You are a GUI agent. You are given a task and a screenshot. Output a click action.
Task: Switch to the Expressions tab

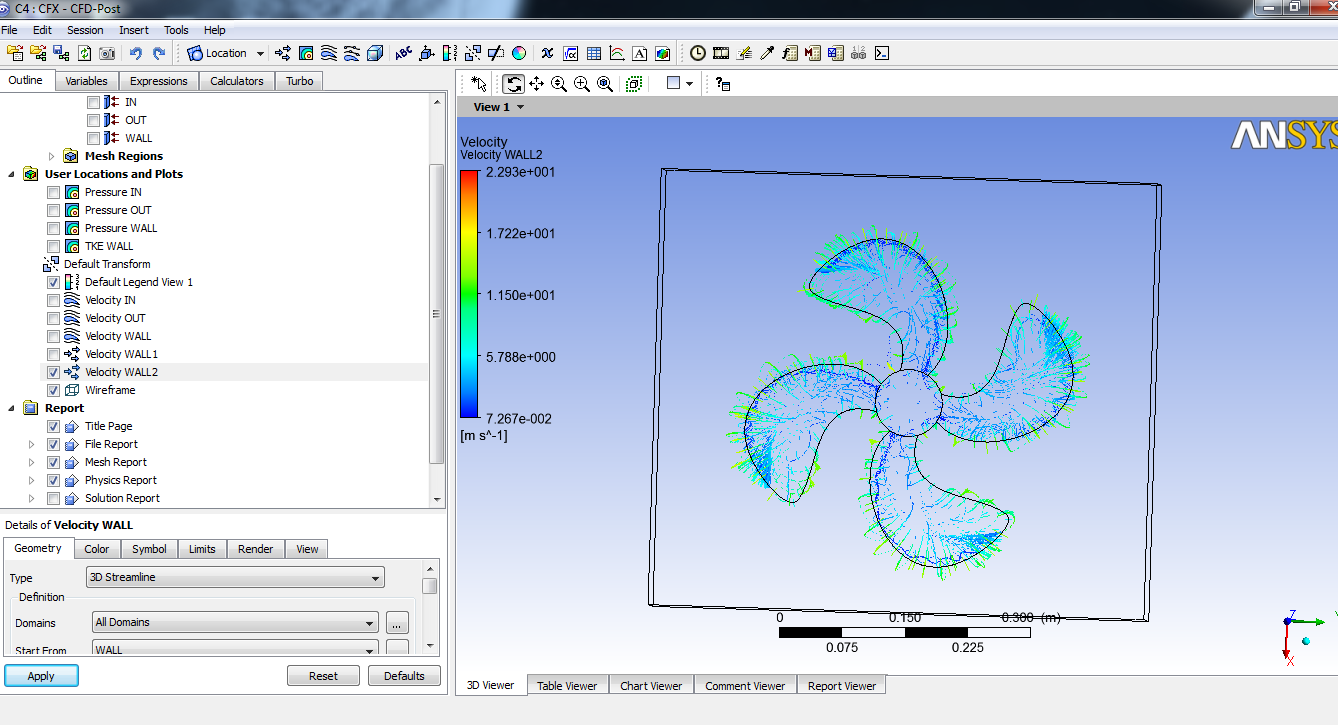point(158,81)
